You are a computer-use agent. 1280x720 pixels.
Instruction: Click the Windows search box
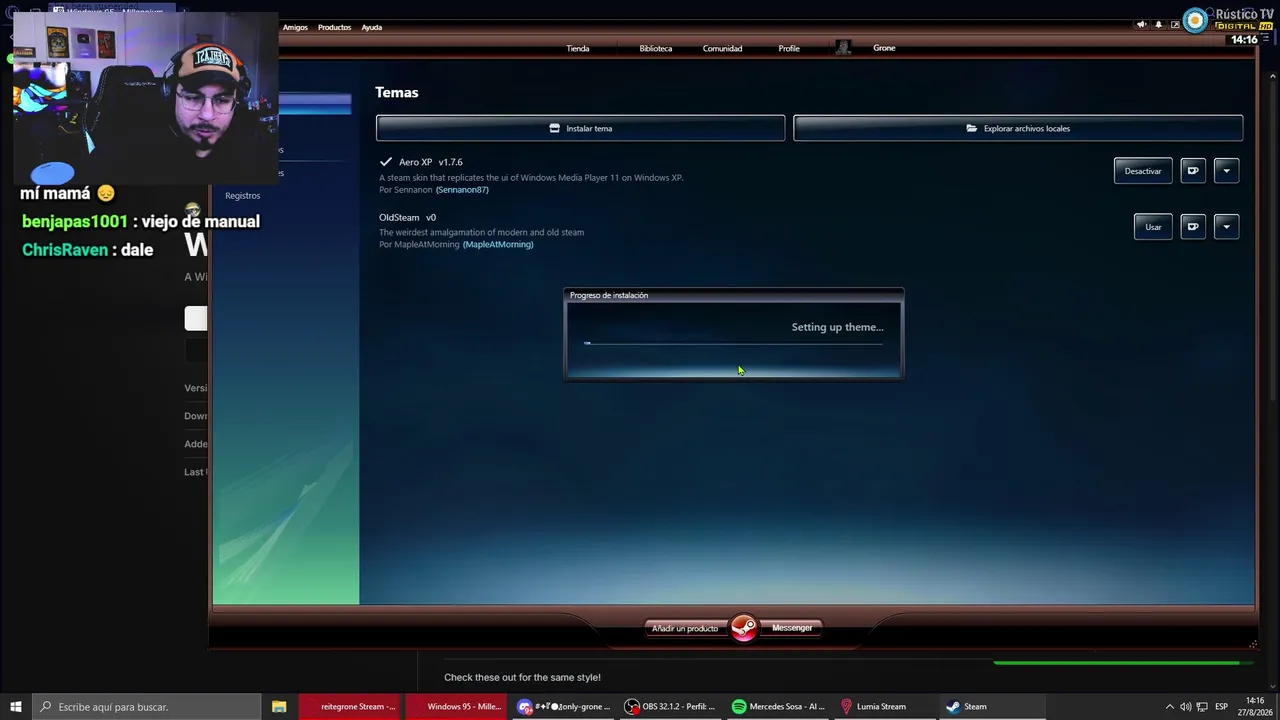[x=145, y=706]
